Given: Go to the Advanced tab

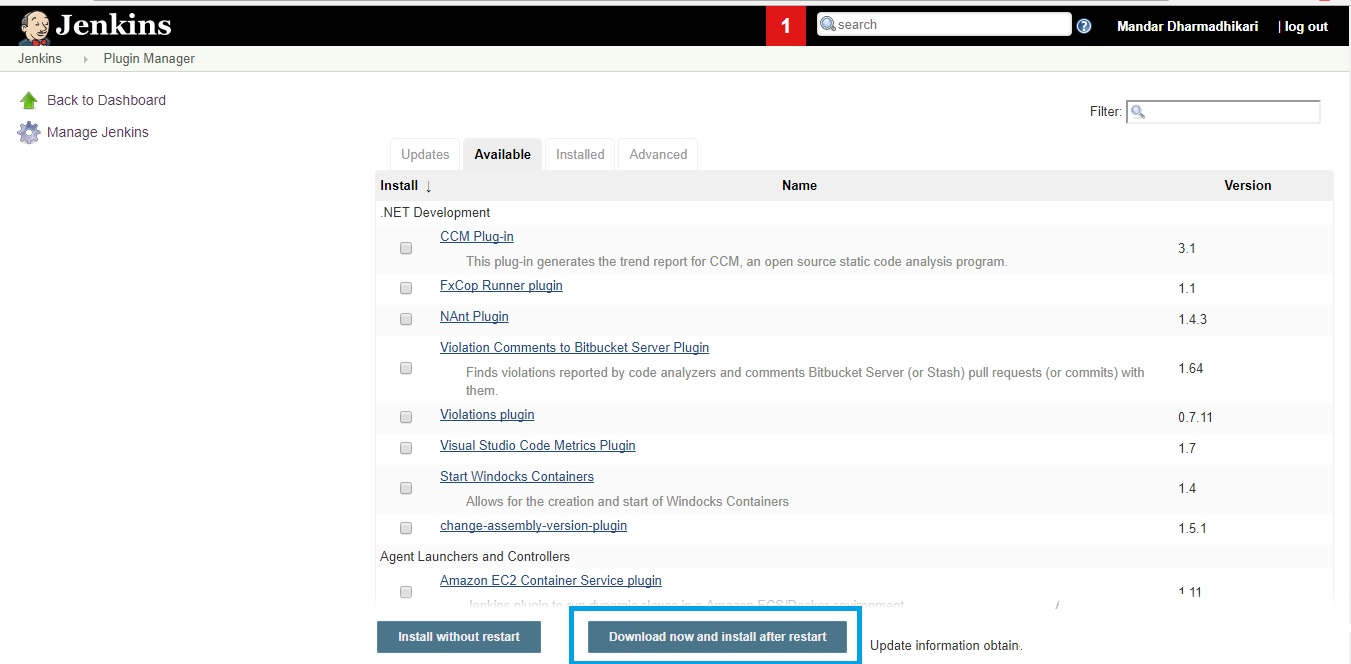Looking at the screenshot, I should pos(658,154).
